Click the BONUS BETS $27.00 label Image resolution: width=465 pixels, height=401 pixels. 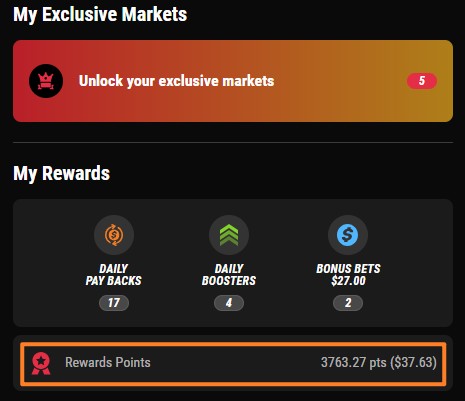coord(348,275)
